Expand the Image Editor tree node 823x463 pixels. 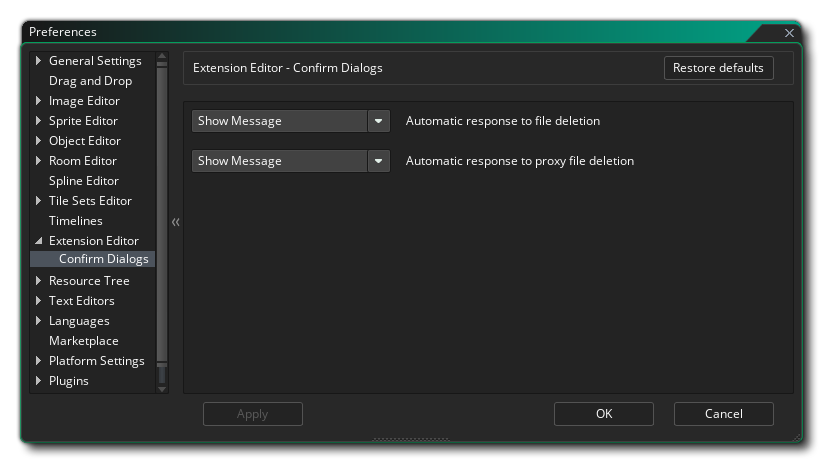click(39, 101)
